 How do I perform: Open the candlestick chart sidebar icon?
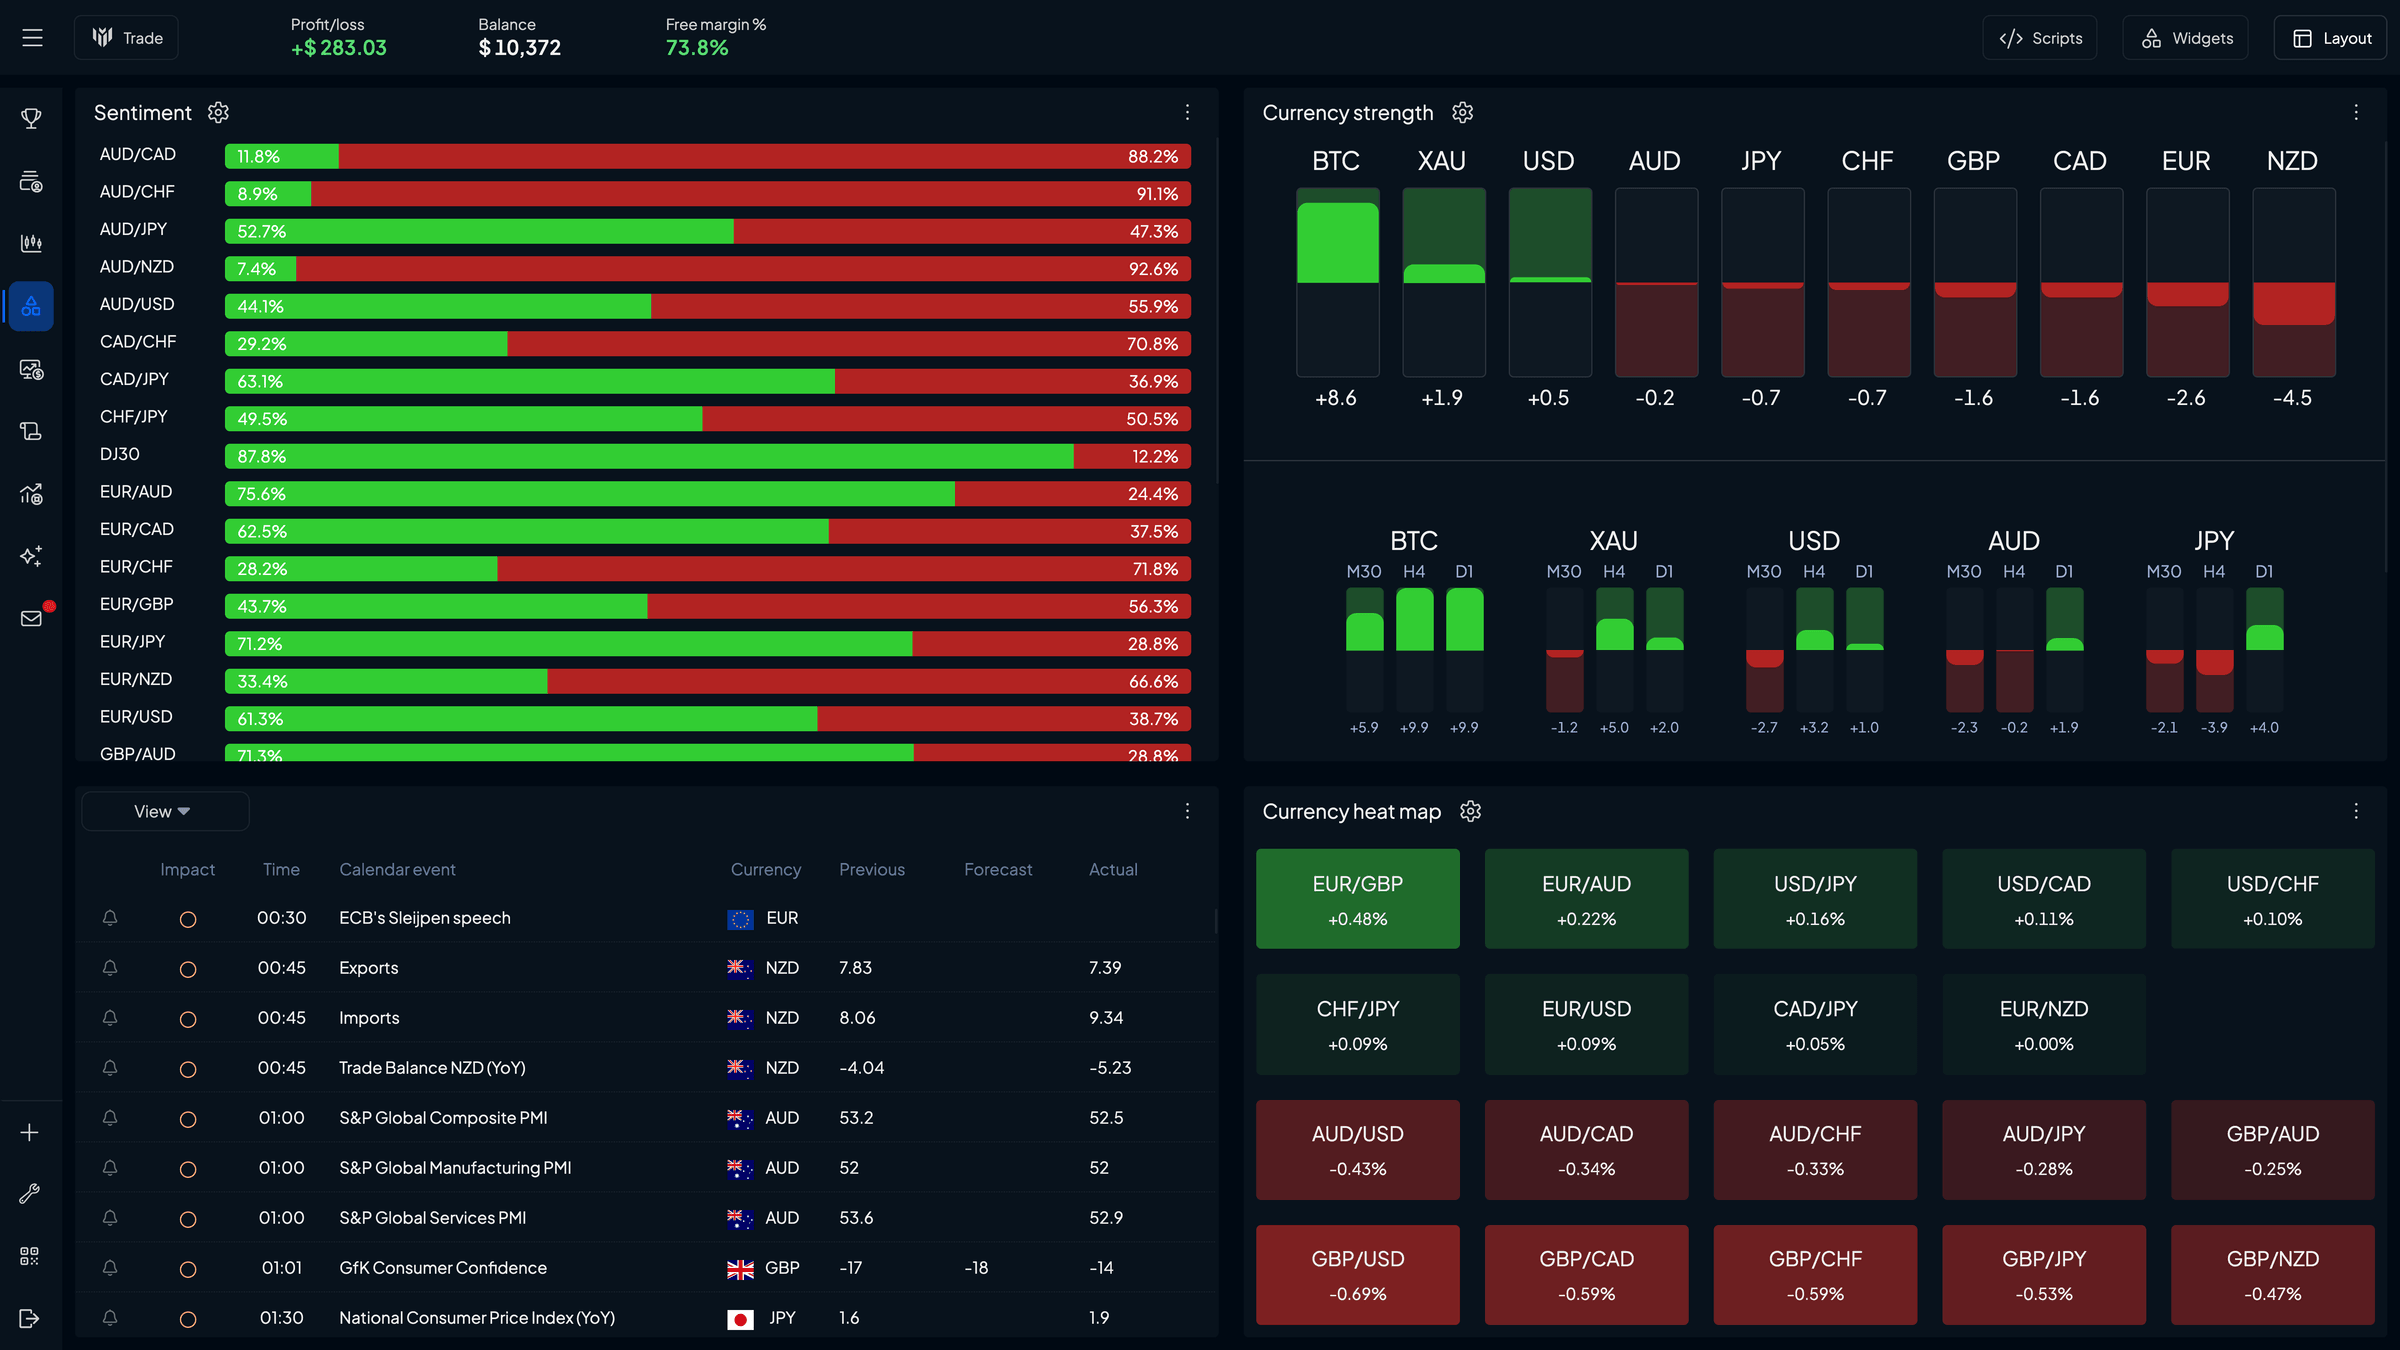31,243
